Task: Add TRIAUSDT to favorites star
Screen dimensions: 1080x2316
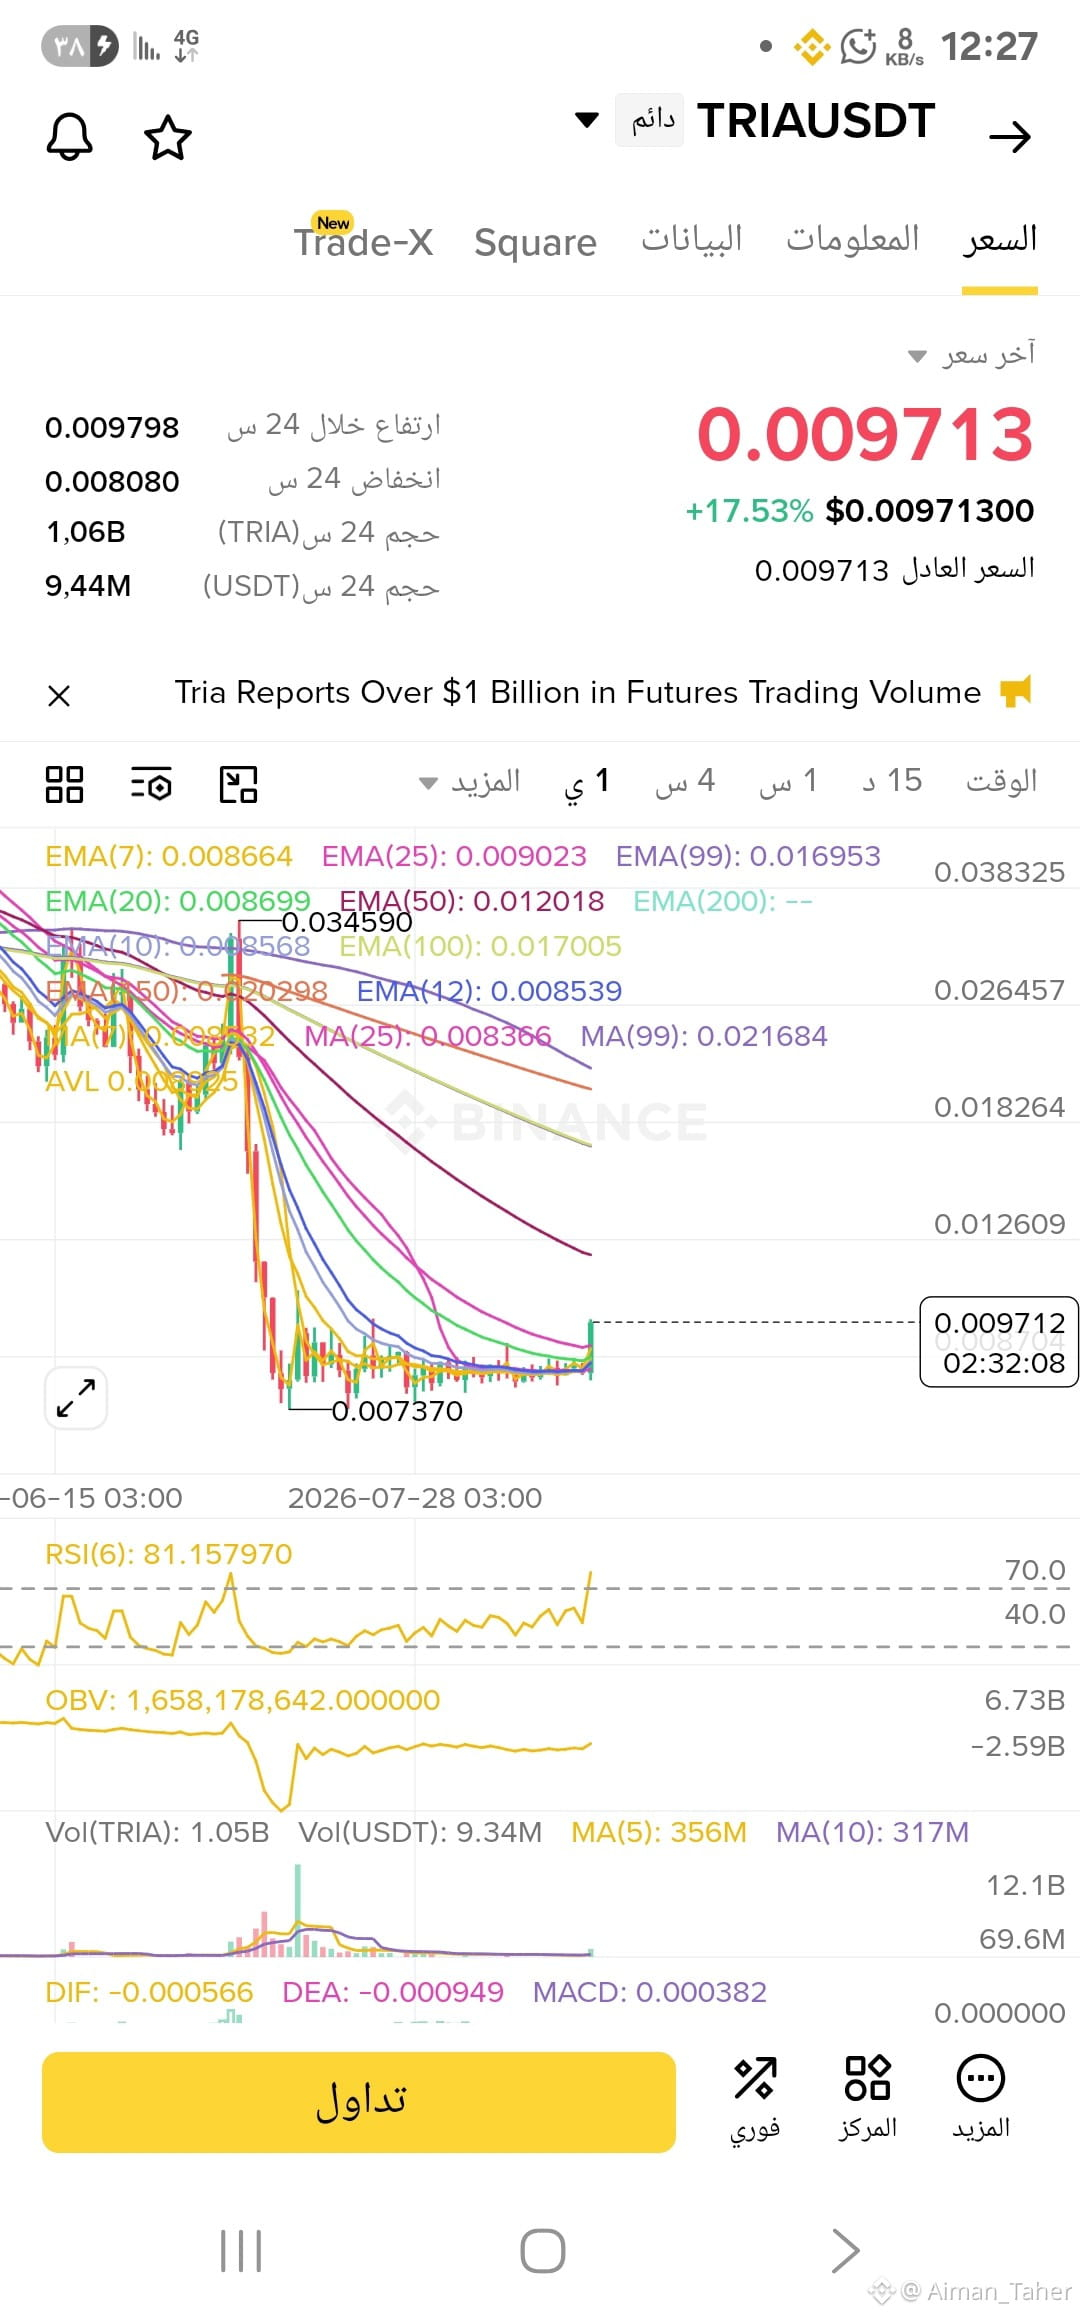Action: tap(168, 137)
